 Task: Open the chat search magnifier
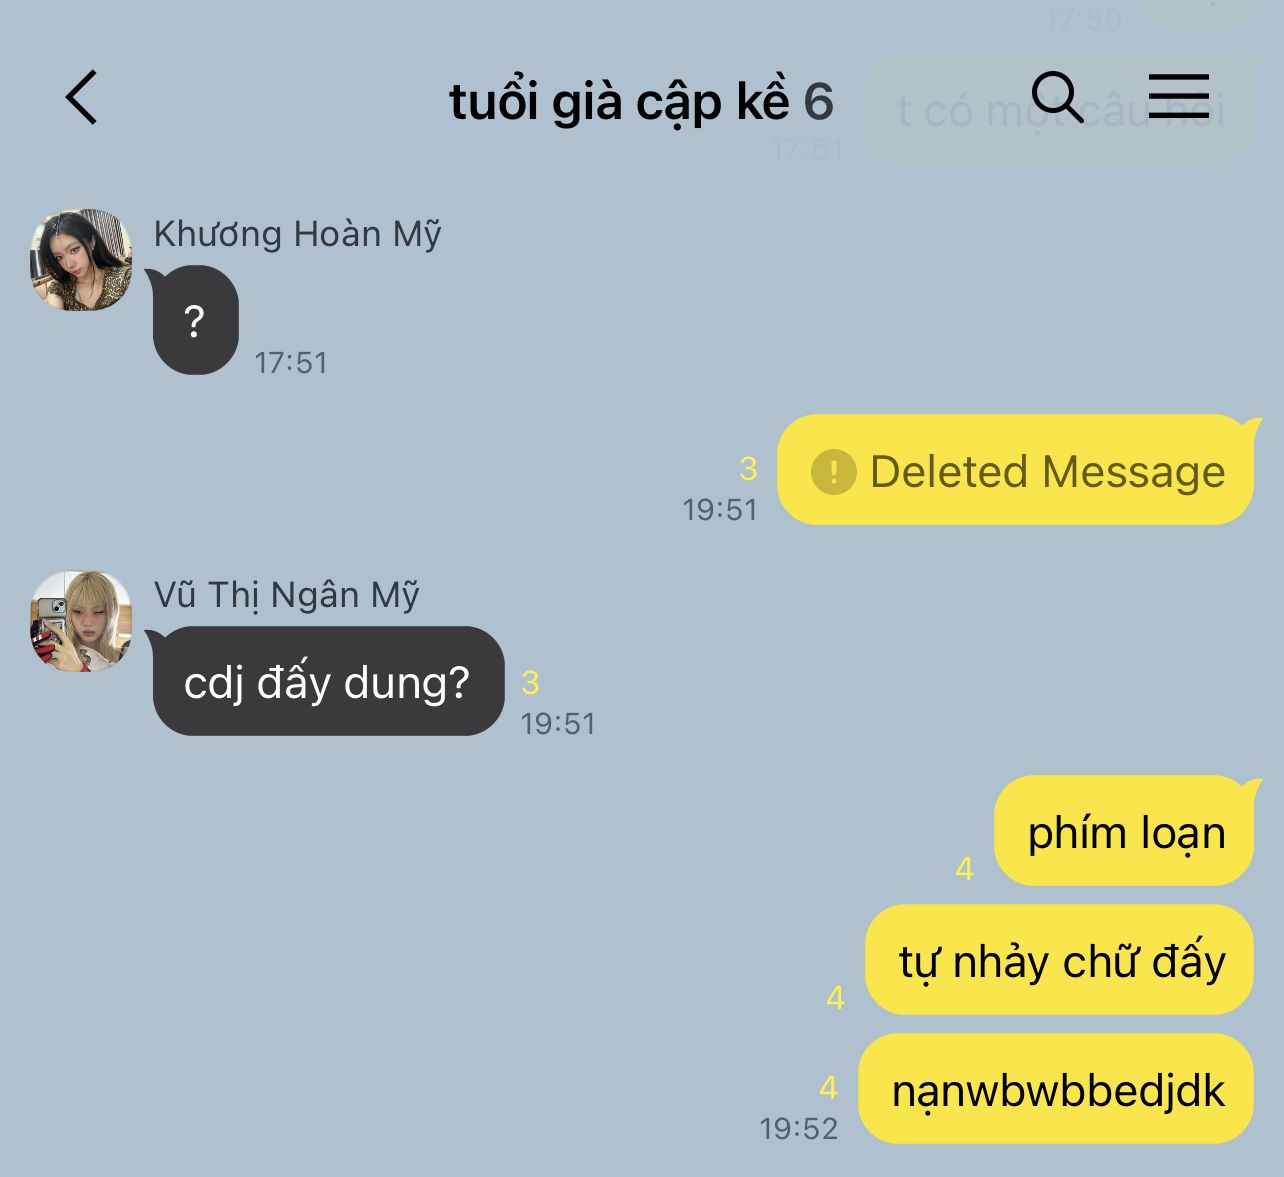(x=1057, y=97)
